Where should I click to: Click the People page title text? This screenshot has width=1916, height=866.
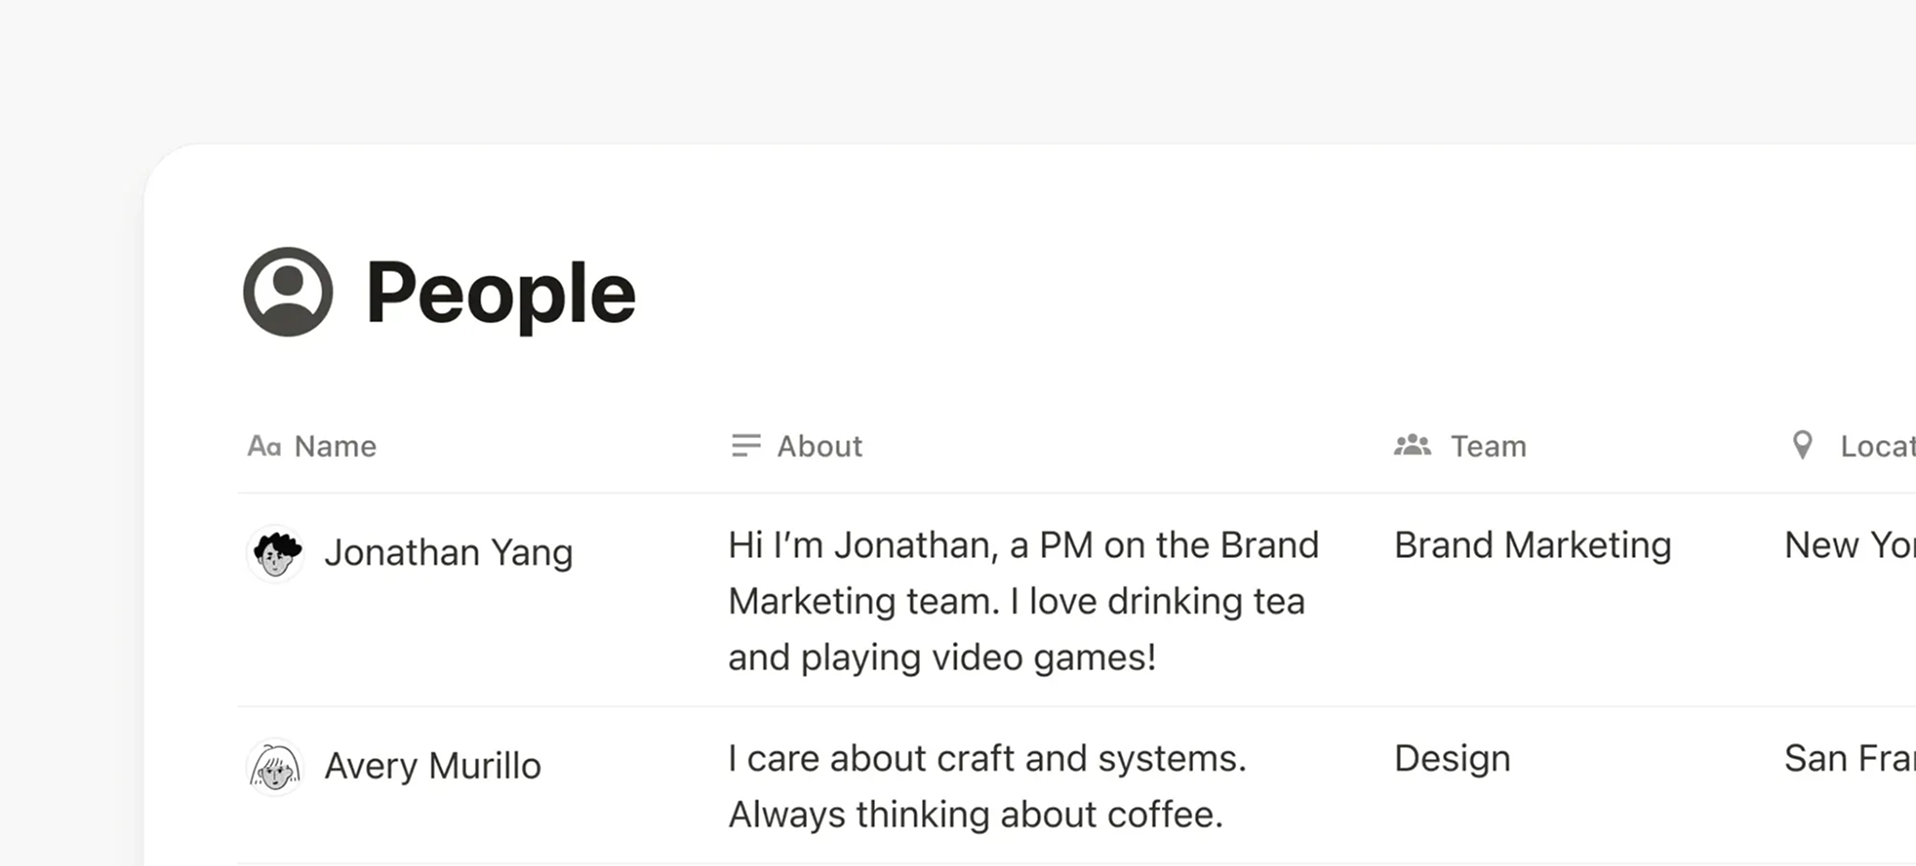click(x=501, y=292)
